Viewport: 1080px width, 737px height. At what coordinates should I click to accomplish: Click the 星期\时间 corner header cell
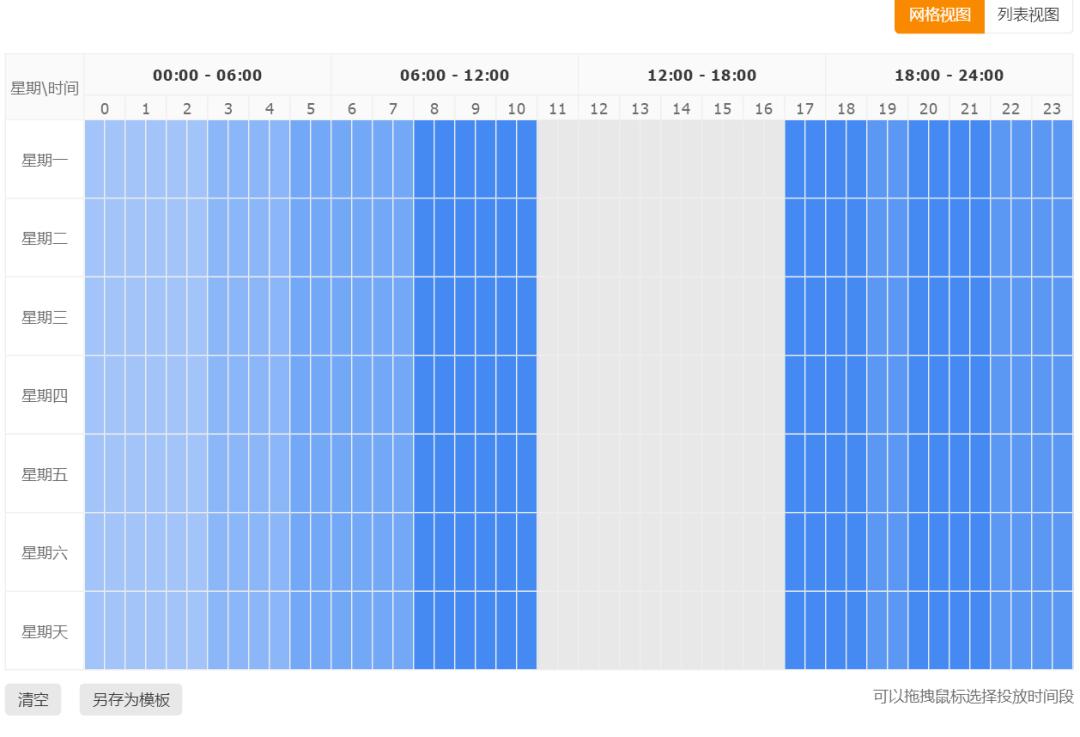coord(45,87)
